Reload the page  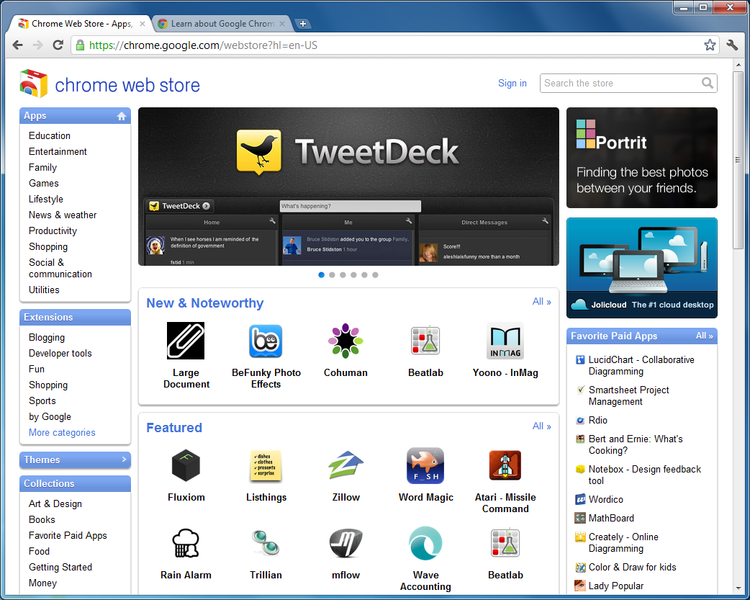coord(58,45)
